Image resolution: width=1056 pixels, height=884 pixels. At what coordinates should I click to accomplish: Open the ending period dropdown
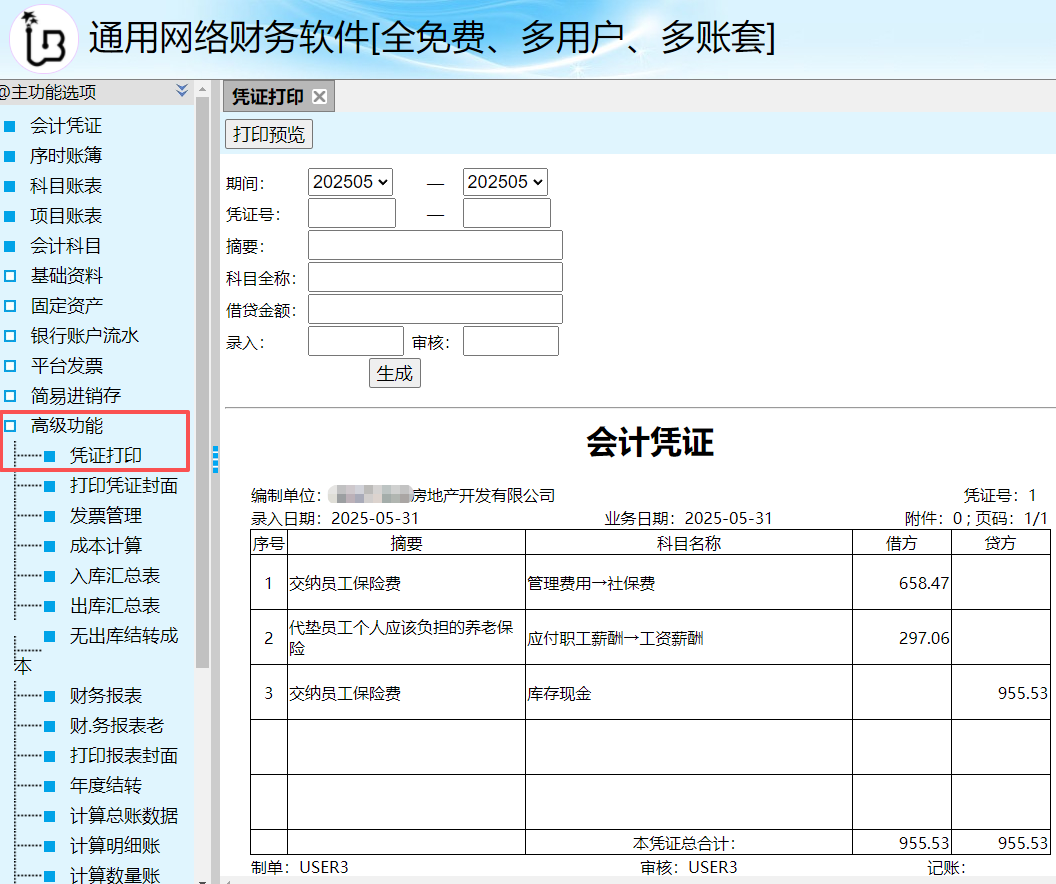click(x=505, y=182)
